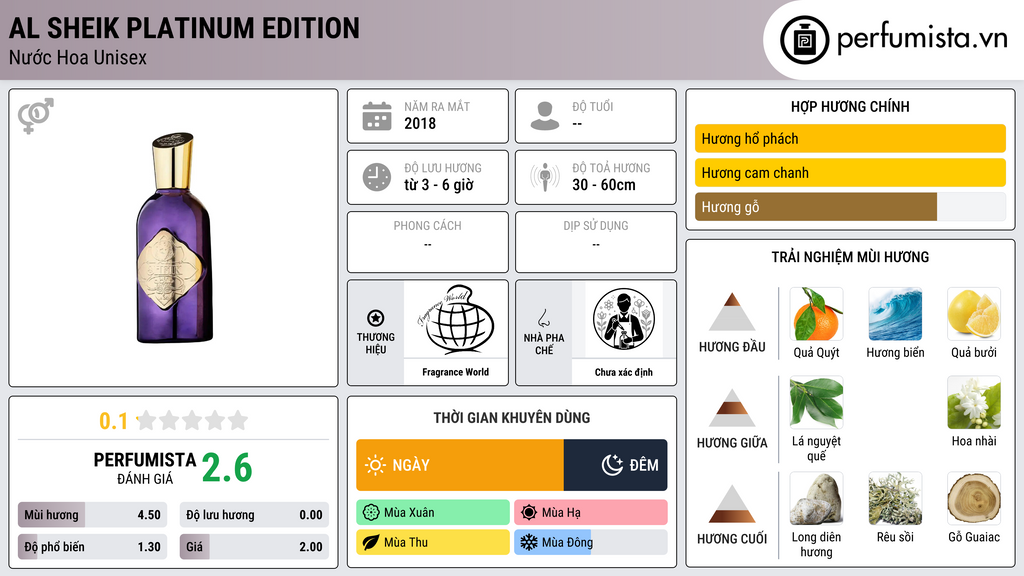Select the Mùa Hạ season tag
This screenshot has width=1024, height=576.
click(591, 512)
